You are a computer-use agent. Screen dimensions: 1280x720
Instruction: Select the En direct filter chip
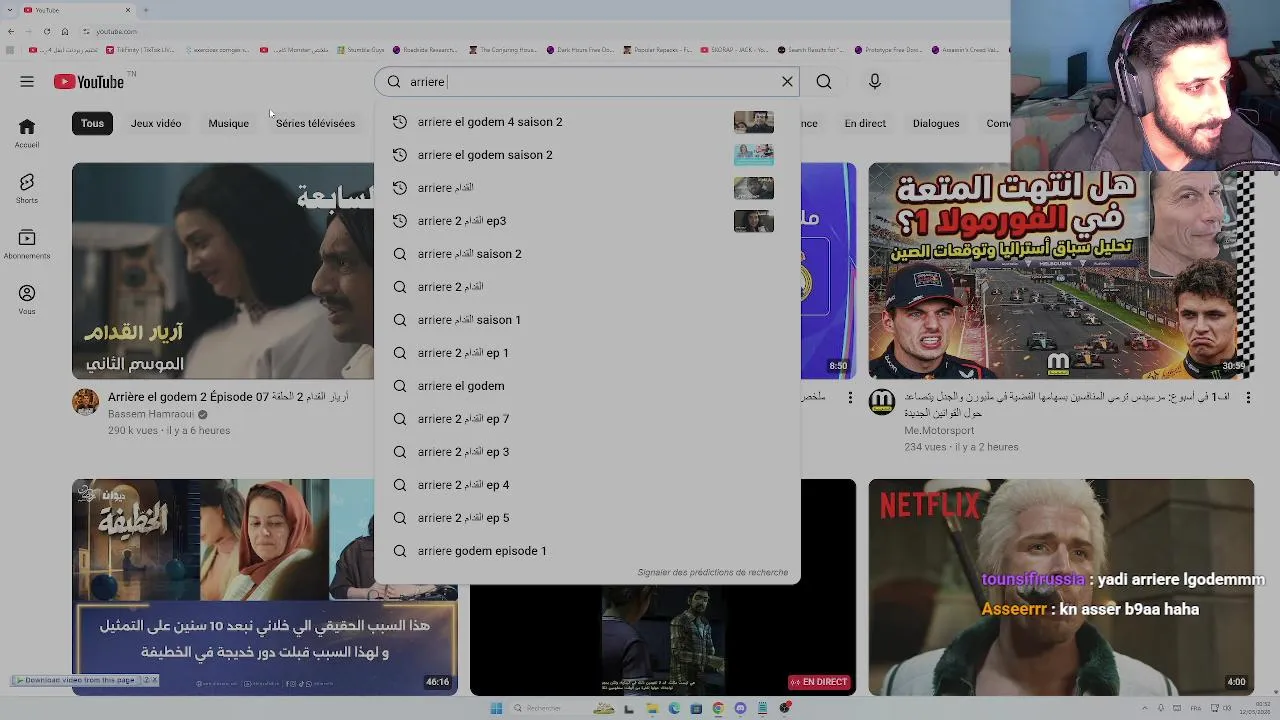(x=865, y=123)
